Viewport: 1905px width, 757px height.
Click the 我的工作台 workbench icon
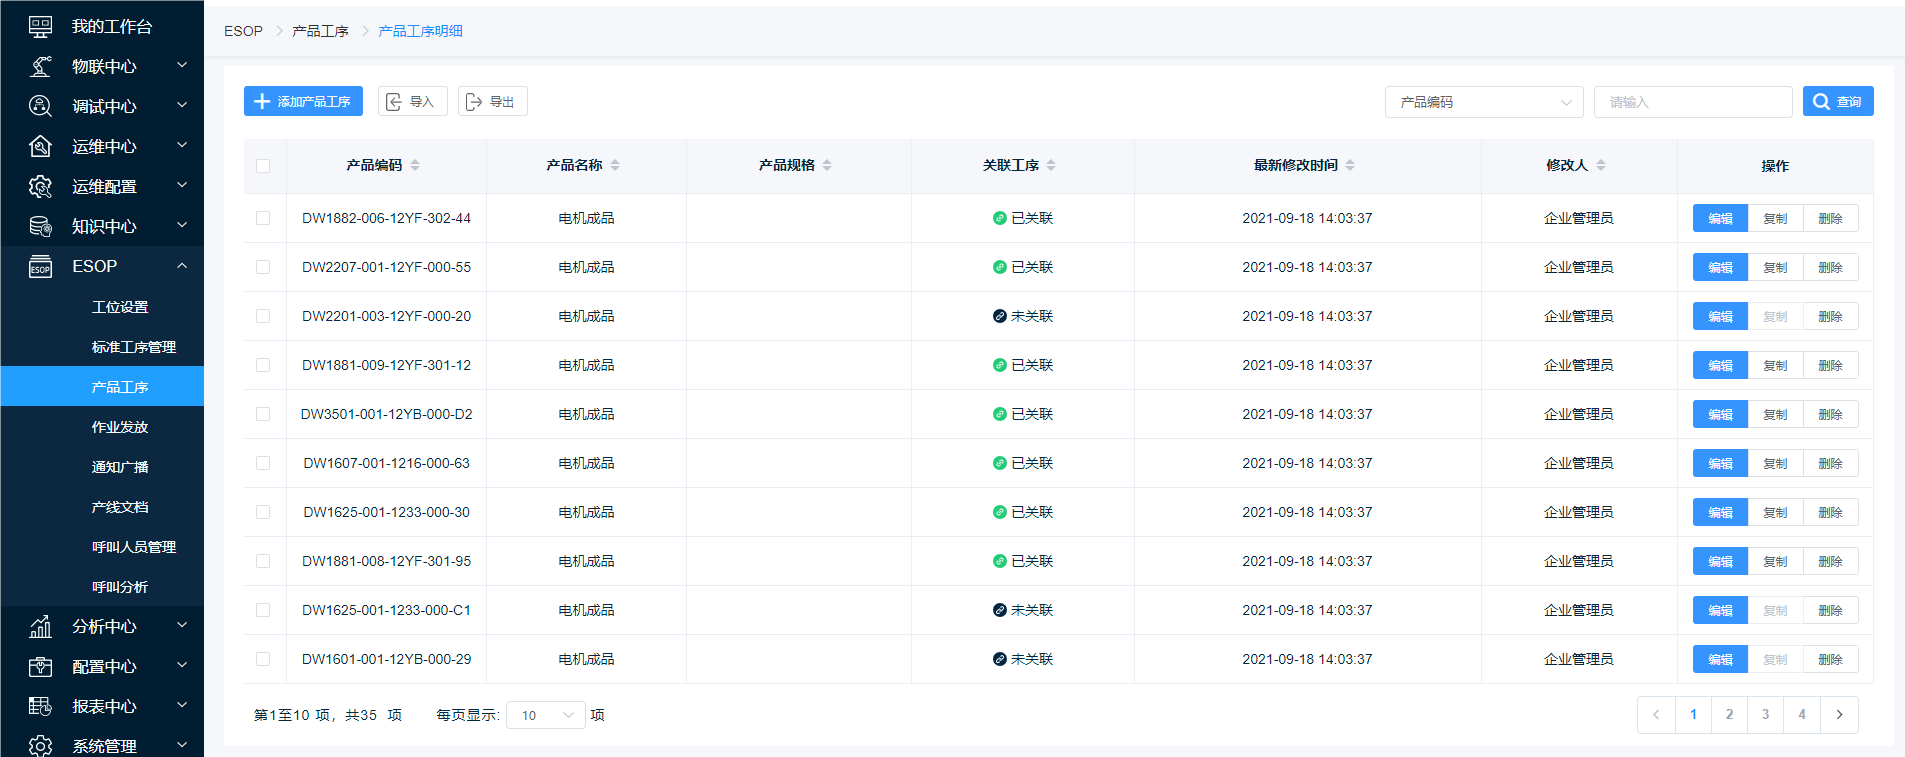[40, 27]
